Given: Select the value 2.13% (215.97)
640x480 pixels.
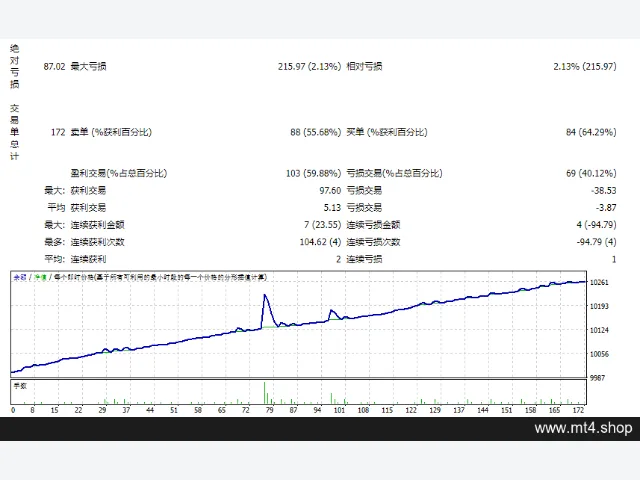Looking at the screenshot, I should click(x=585, y=66).
